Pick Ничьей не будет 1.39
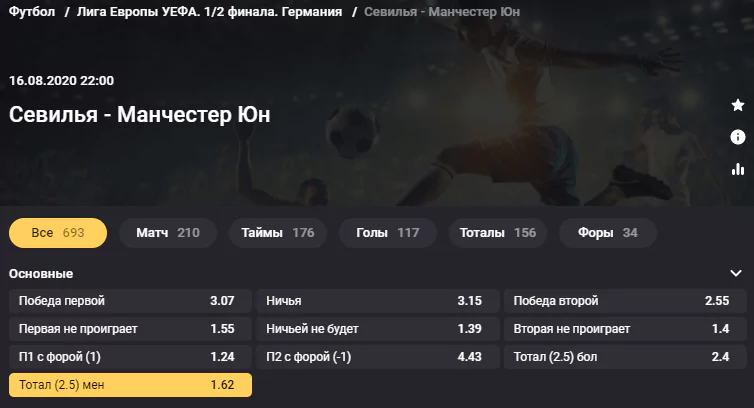754x408 pixels. coord(378,329)
